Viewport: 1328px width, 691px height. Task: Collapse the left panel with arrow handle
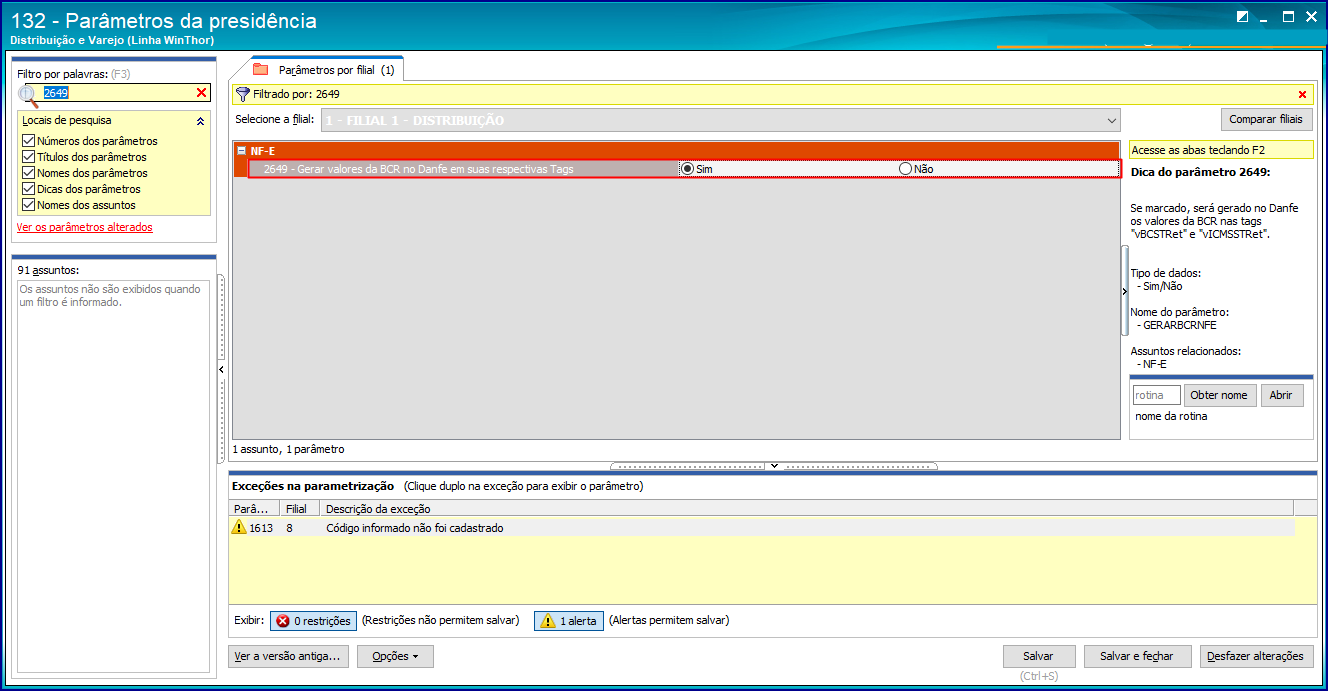(x=221, y=370)
